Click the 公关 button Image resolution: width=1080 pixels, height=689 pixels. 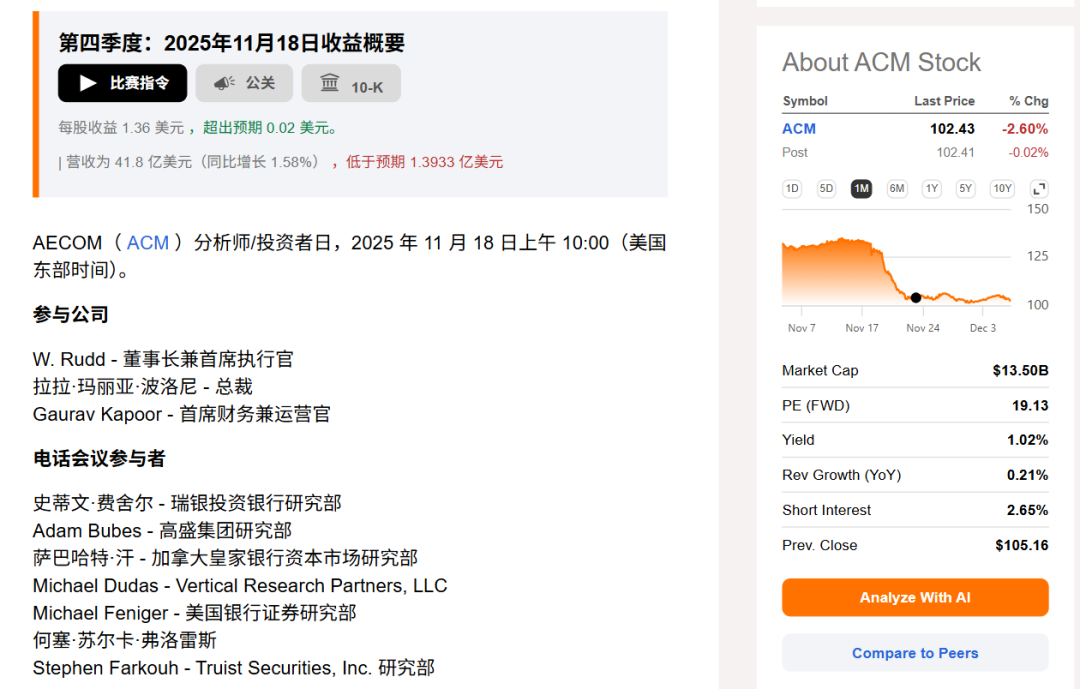[x=244, y=82]
